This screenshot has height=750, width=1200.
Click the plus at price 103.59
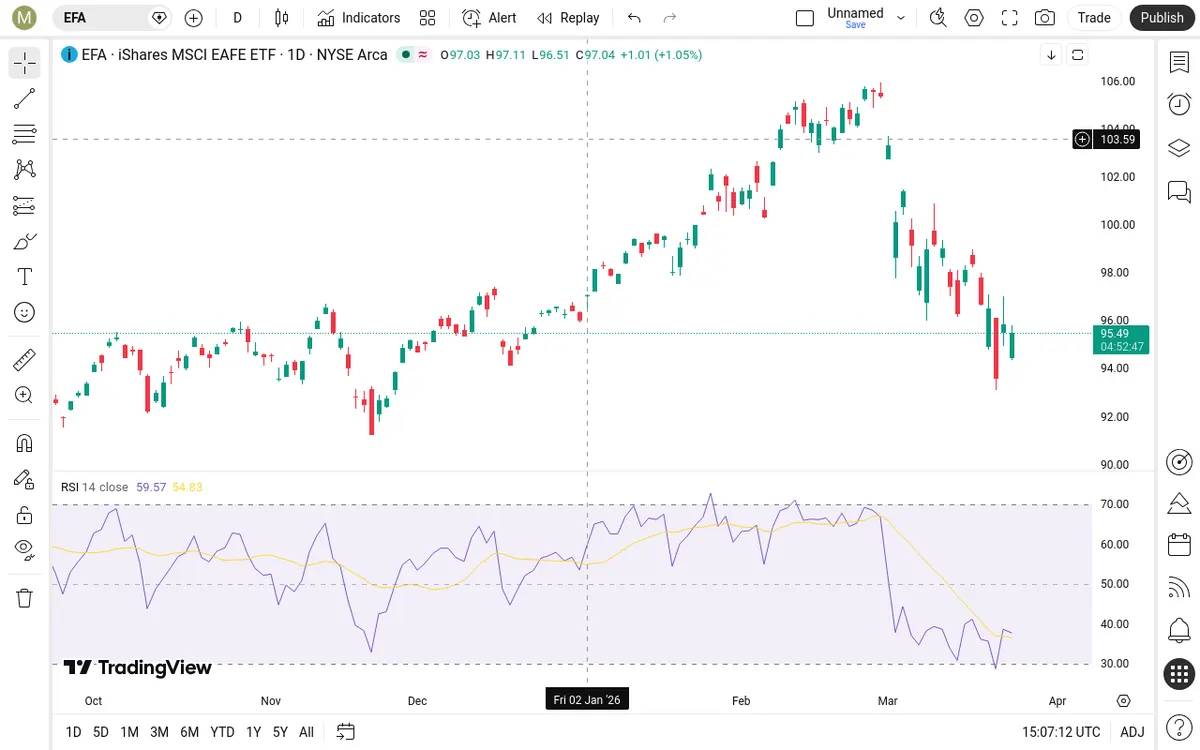1082,140
